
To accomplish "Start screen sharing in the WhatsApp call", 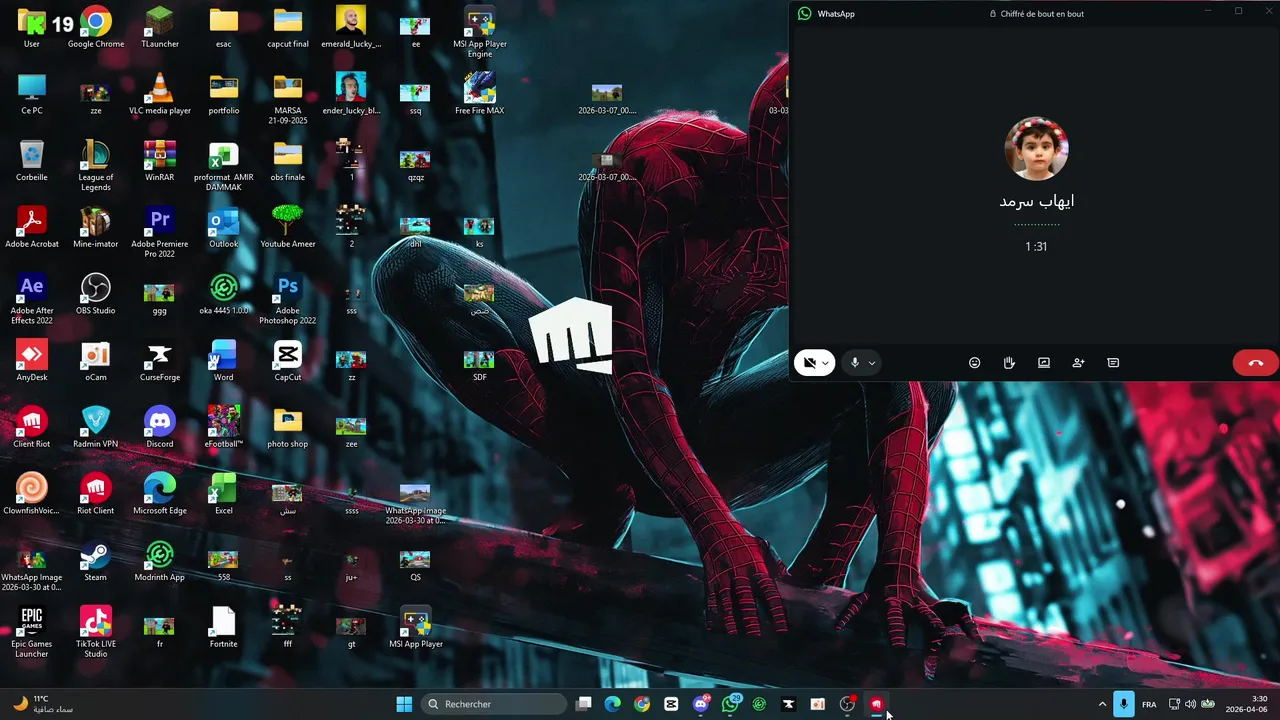I will (1044, 363).
